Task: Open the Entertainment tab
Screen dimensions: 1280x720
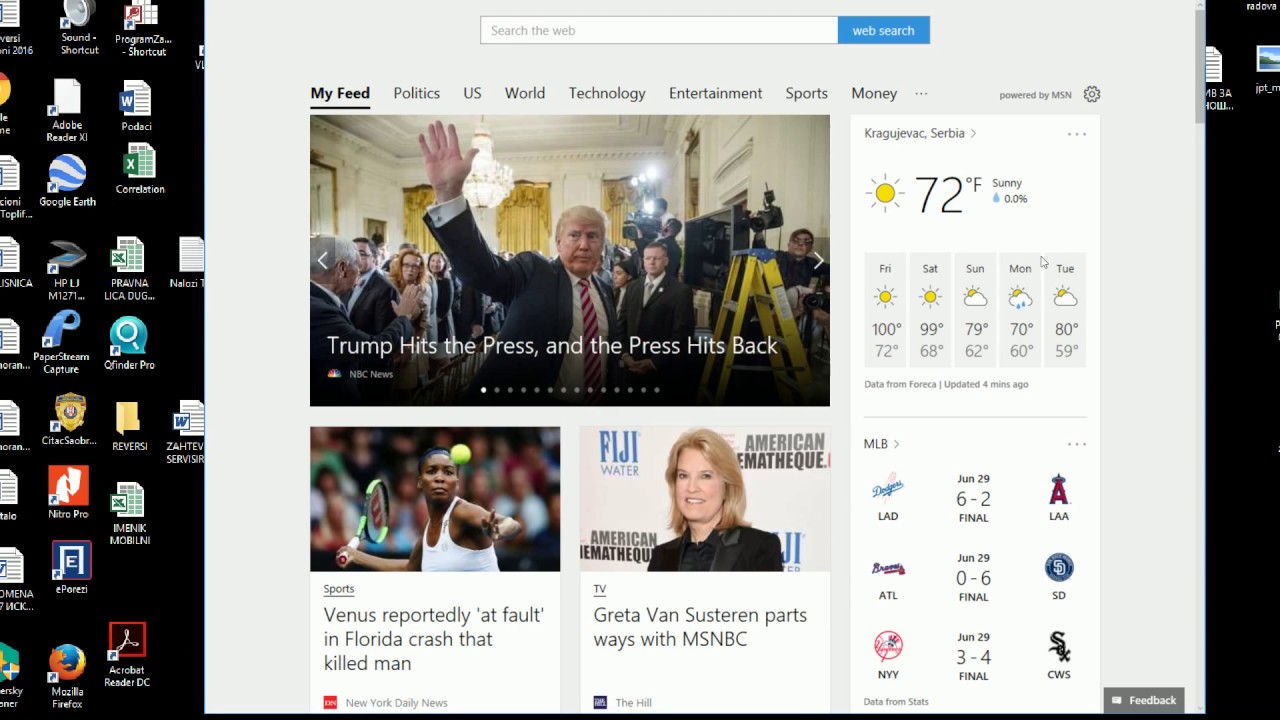Action: (715, 93)
